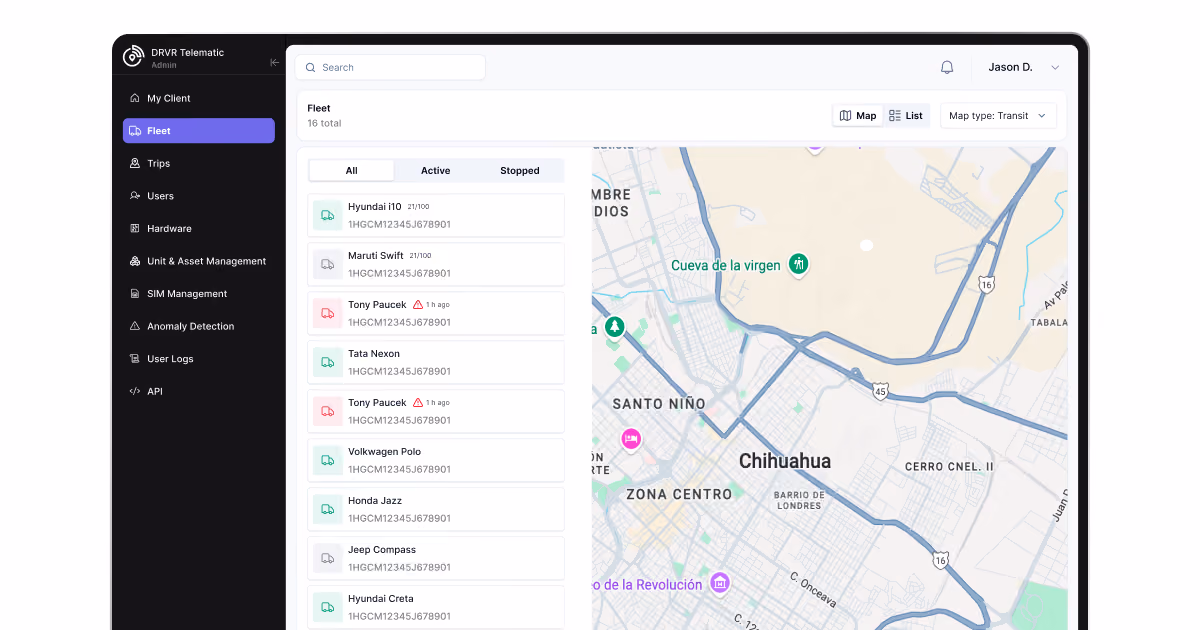Click the DRVR Telematic logo icon

pyautogui.click(x=133, y=57)
